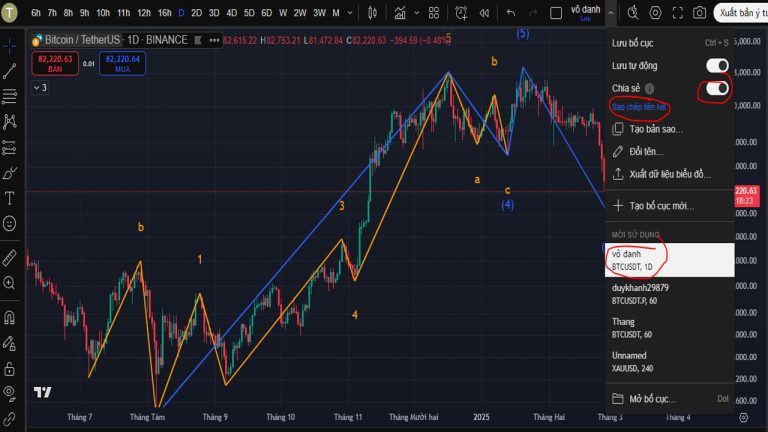
Task: Select the 3W timeframe
Action: tap(319, 13)
